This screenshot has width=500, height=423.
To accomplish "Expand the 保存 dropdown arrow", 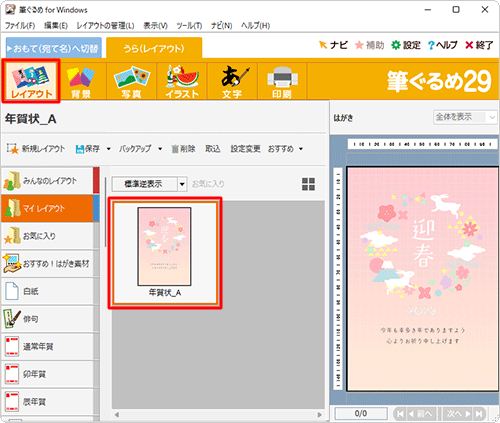I will (x=108, y=149).
